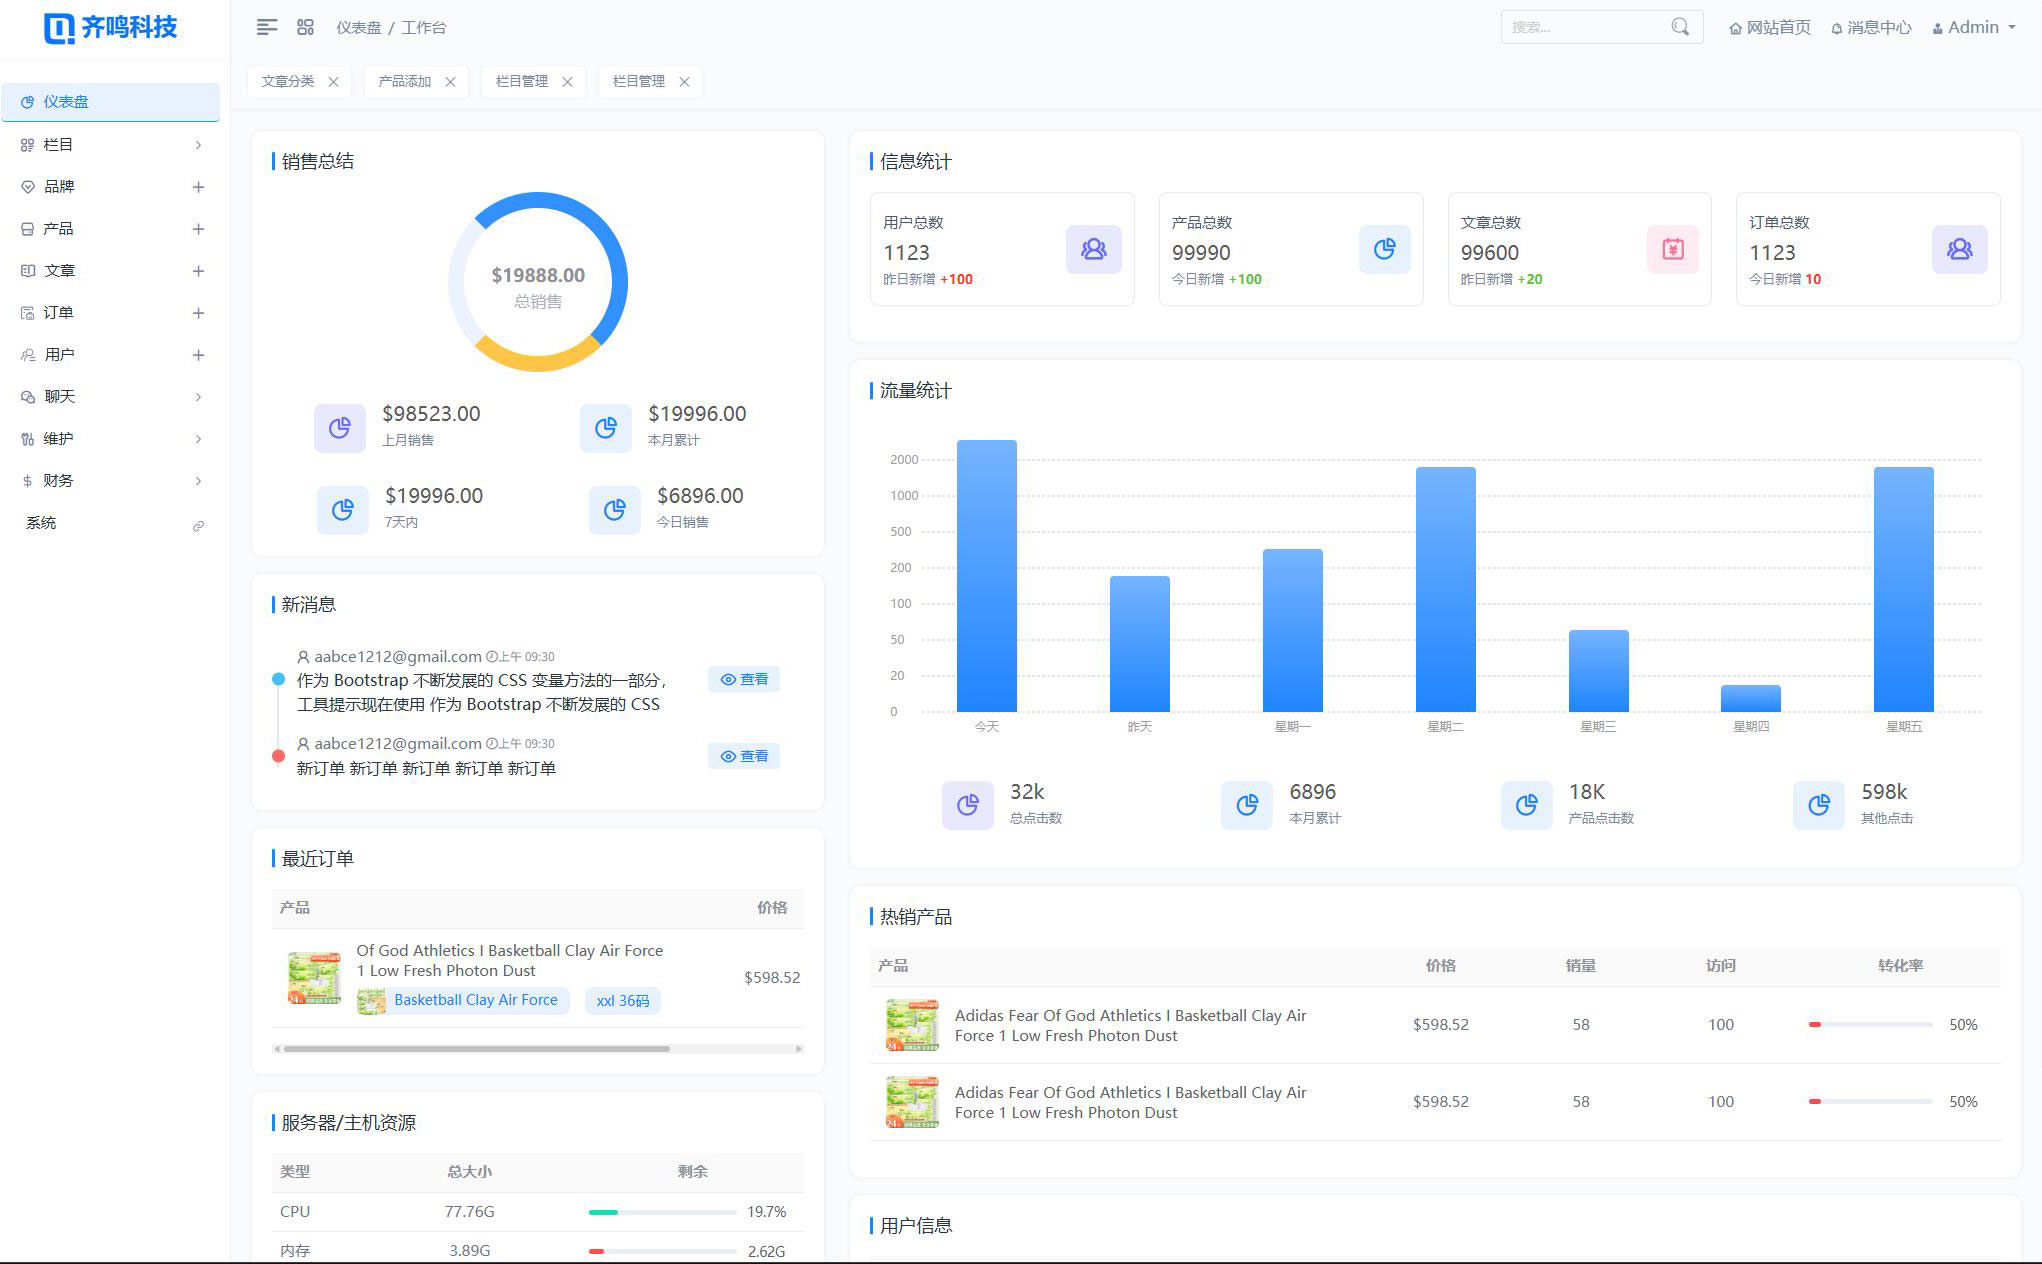Click the search magnifier icon
Screen dimensions: 2042x1264
pos(1680,27)
